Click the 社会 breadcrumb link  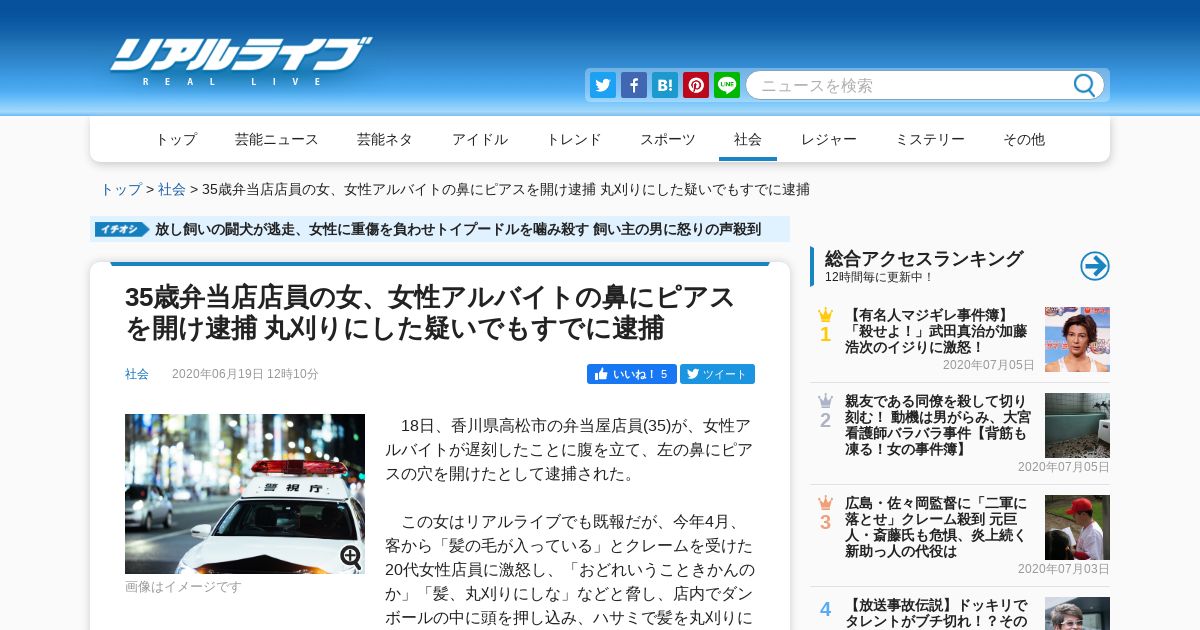[x=172, y=189]
